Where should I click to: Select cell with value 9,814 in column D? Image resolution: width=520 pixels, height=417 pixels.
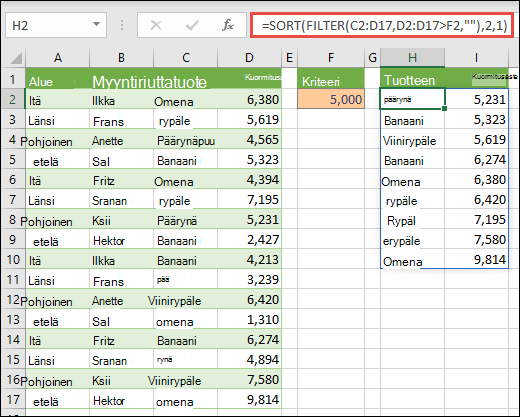(249, 399)
